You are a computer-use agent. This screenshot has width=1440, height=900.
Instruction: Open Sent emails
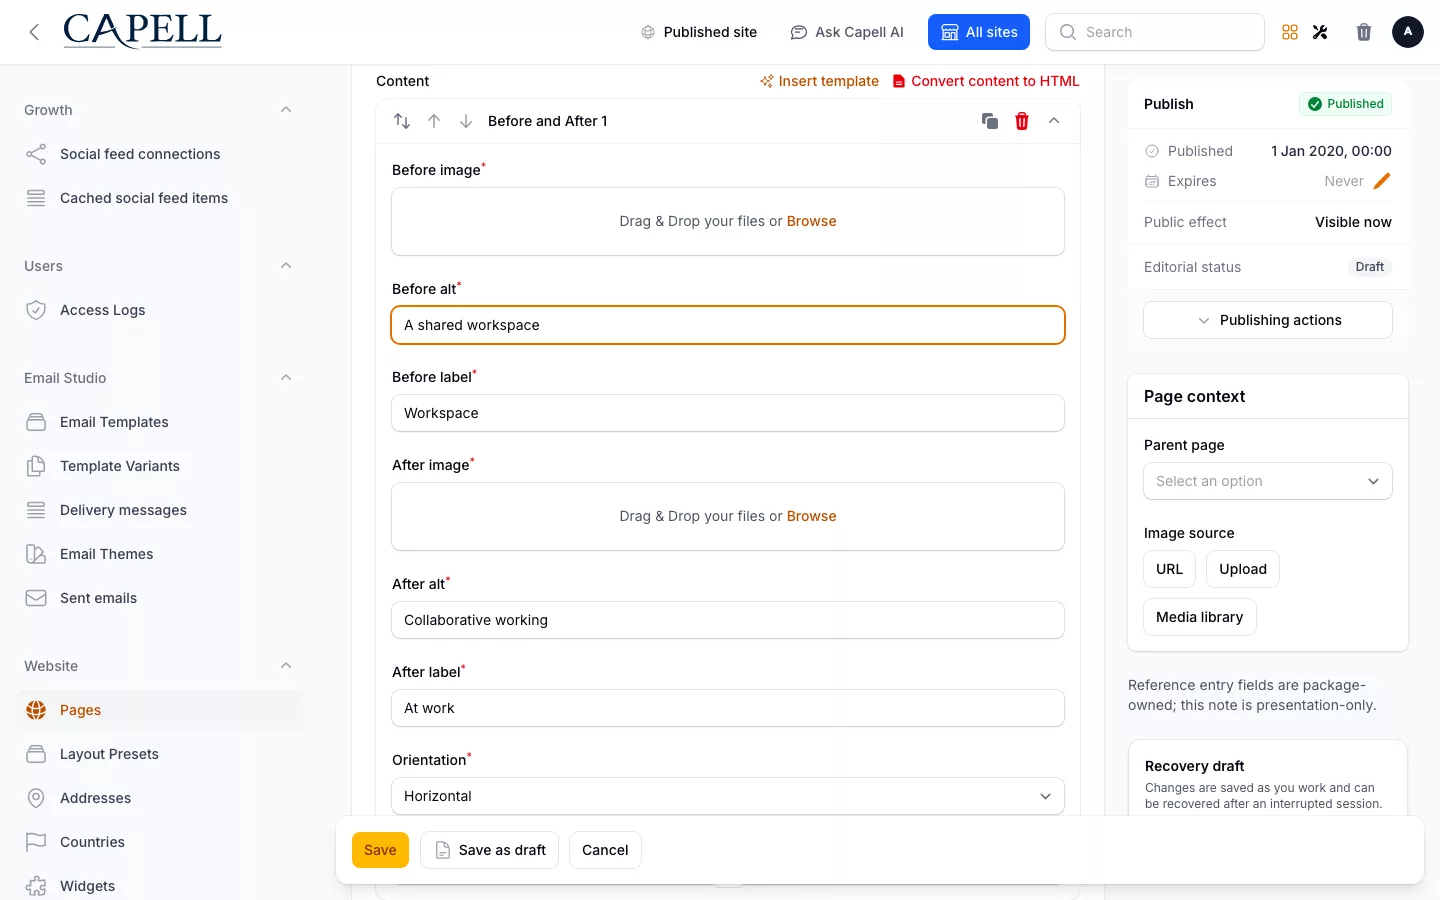pos(160,598)
